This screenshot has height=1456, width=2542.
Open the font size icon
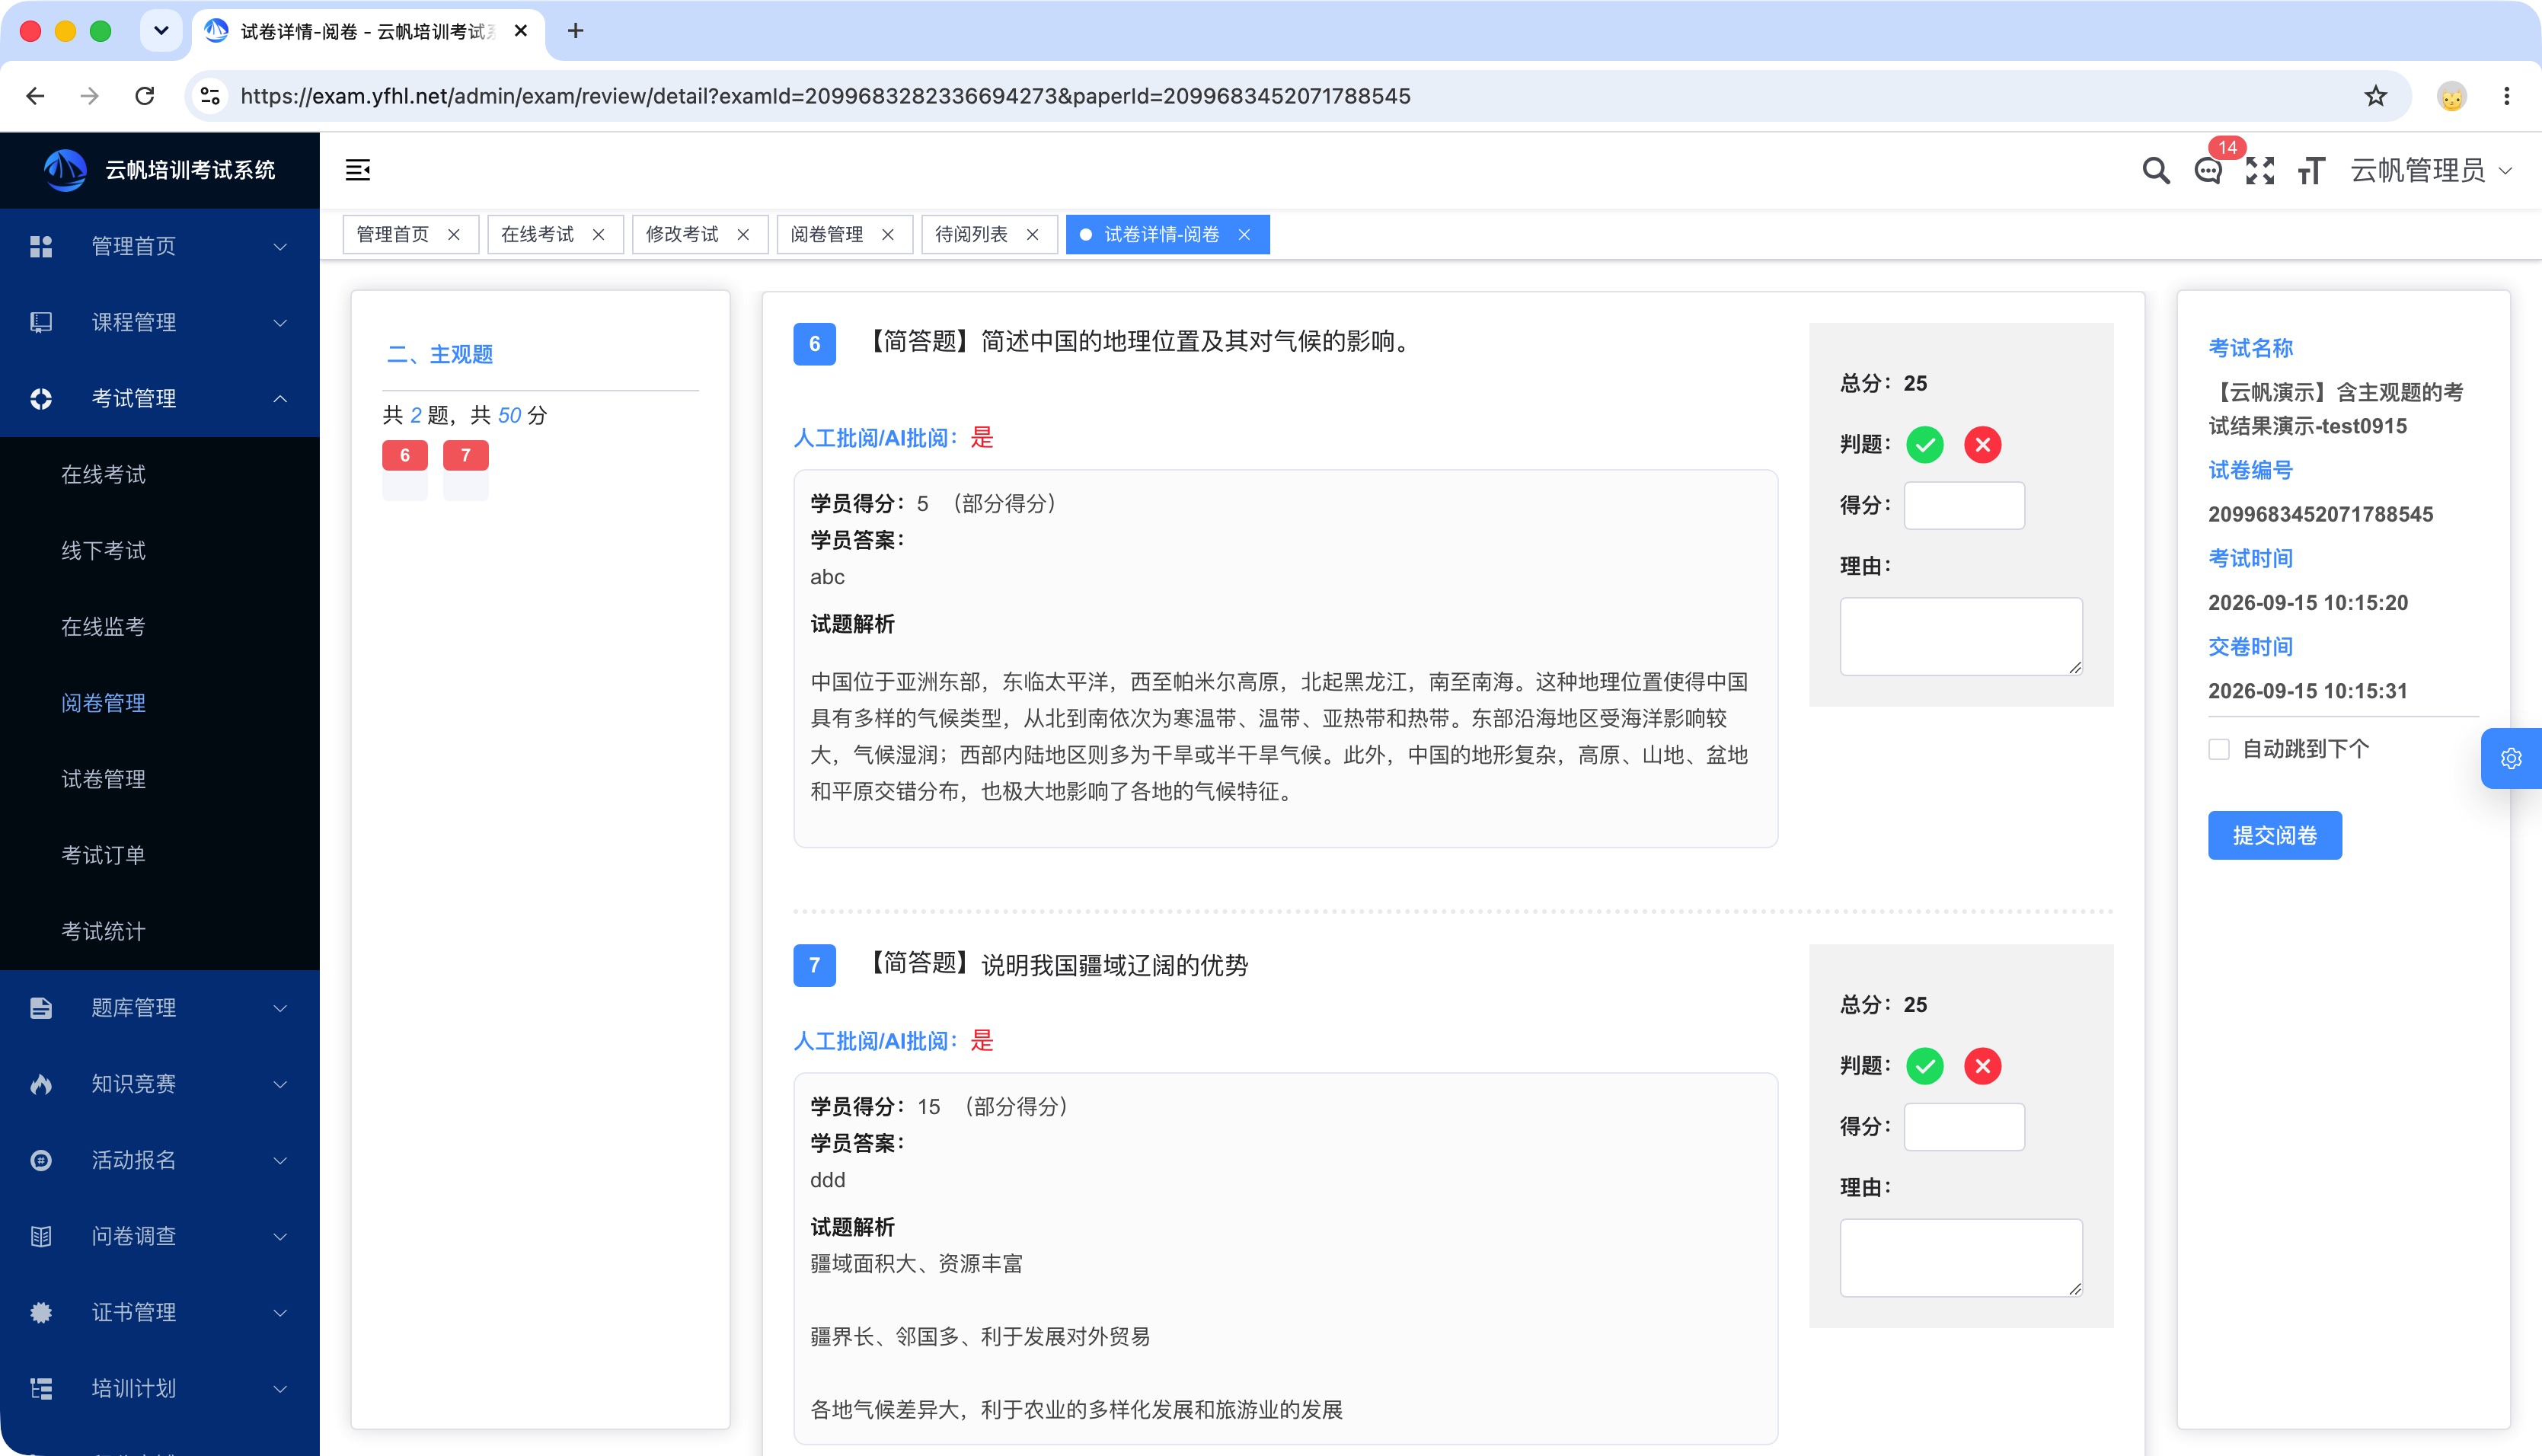coord(2311,171)
